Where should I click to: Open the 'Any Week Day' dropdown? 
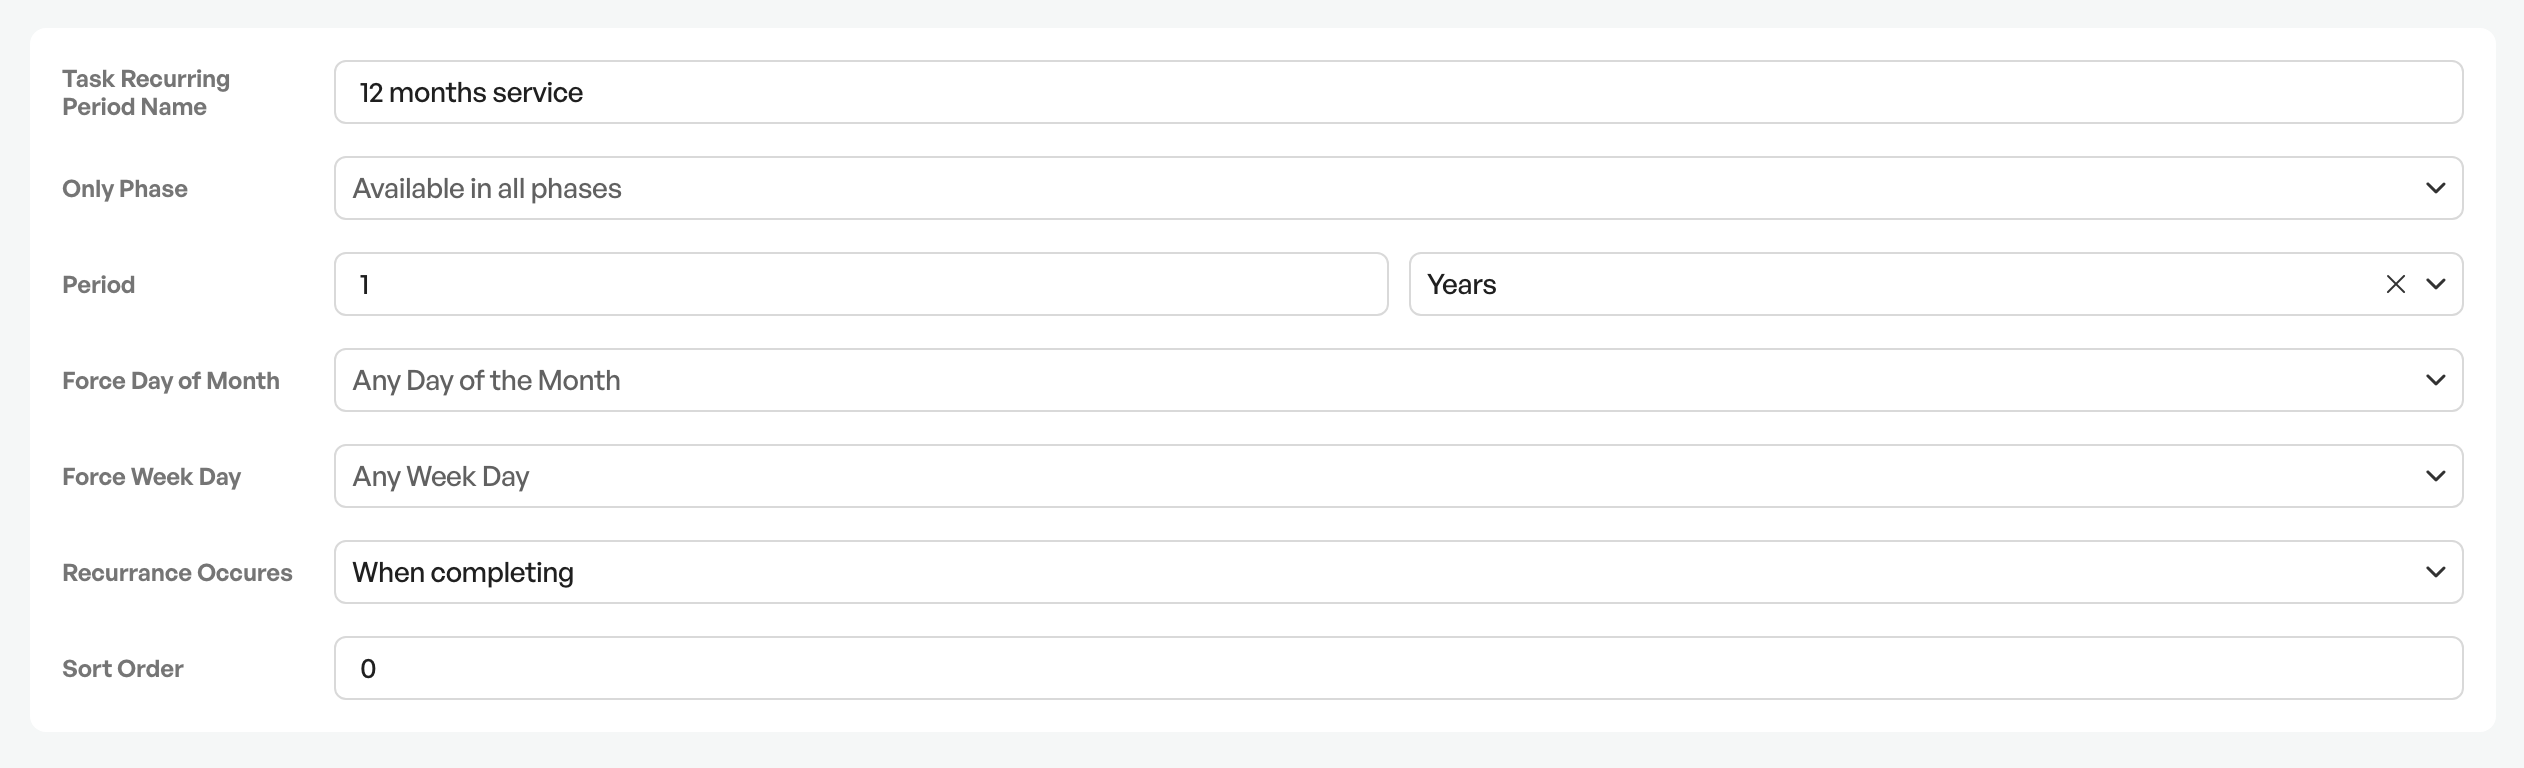coord(1398,476)
